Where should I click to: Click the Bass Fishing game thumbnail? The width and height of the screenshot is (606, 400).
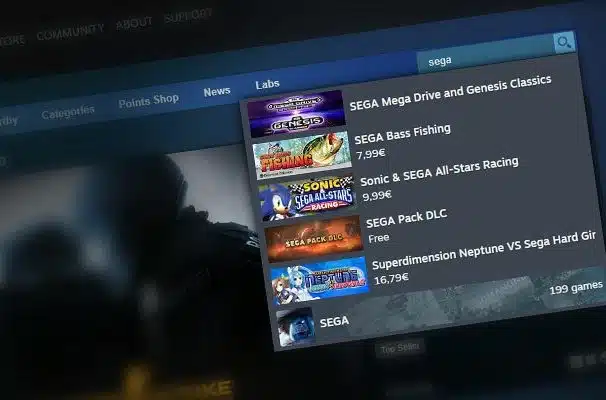tap(302, 155)
